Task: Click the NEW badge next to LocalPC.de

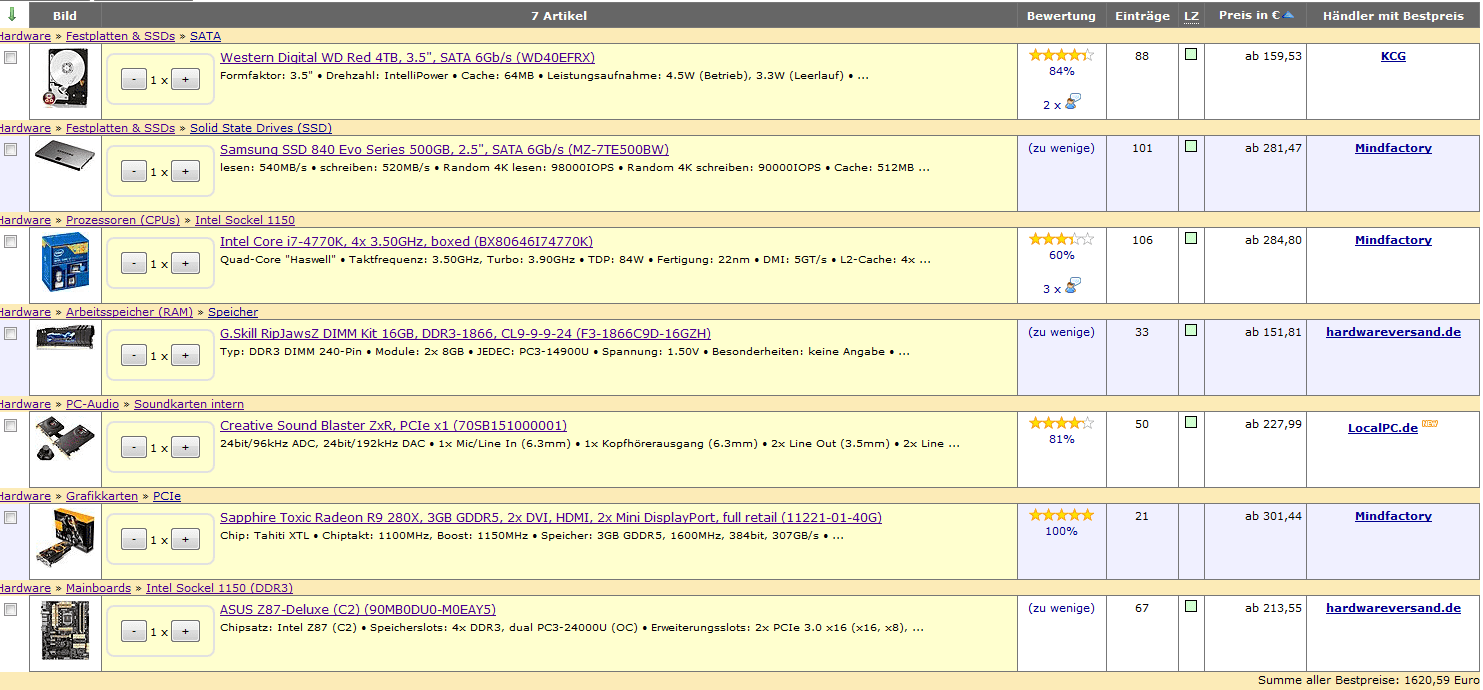Action: (x=1430, y=424)
